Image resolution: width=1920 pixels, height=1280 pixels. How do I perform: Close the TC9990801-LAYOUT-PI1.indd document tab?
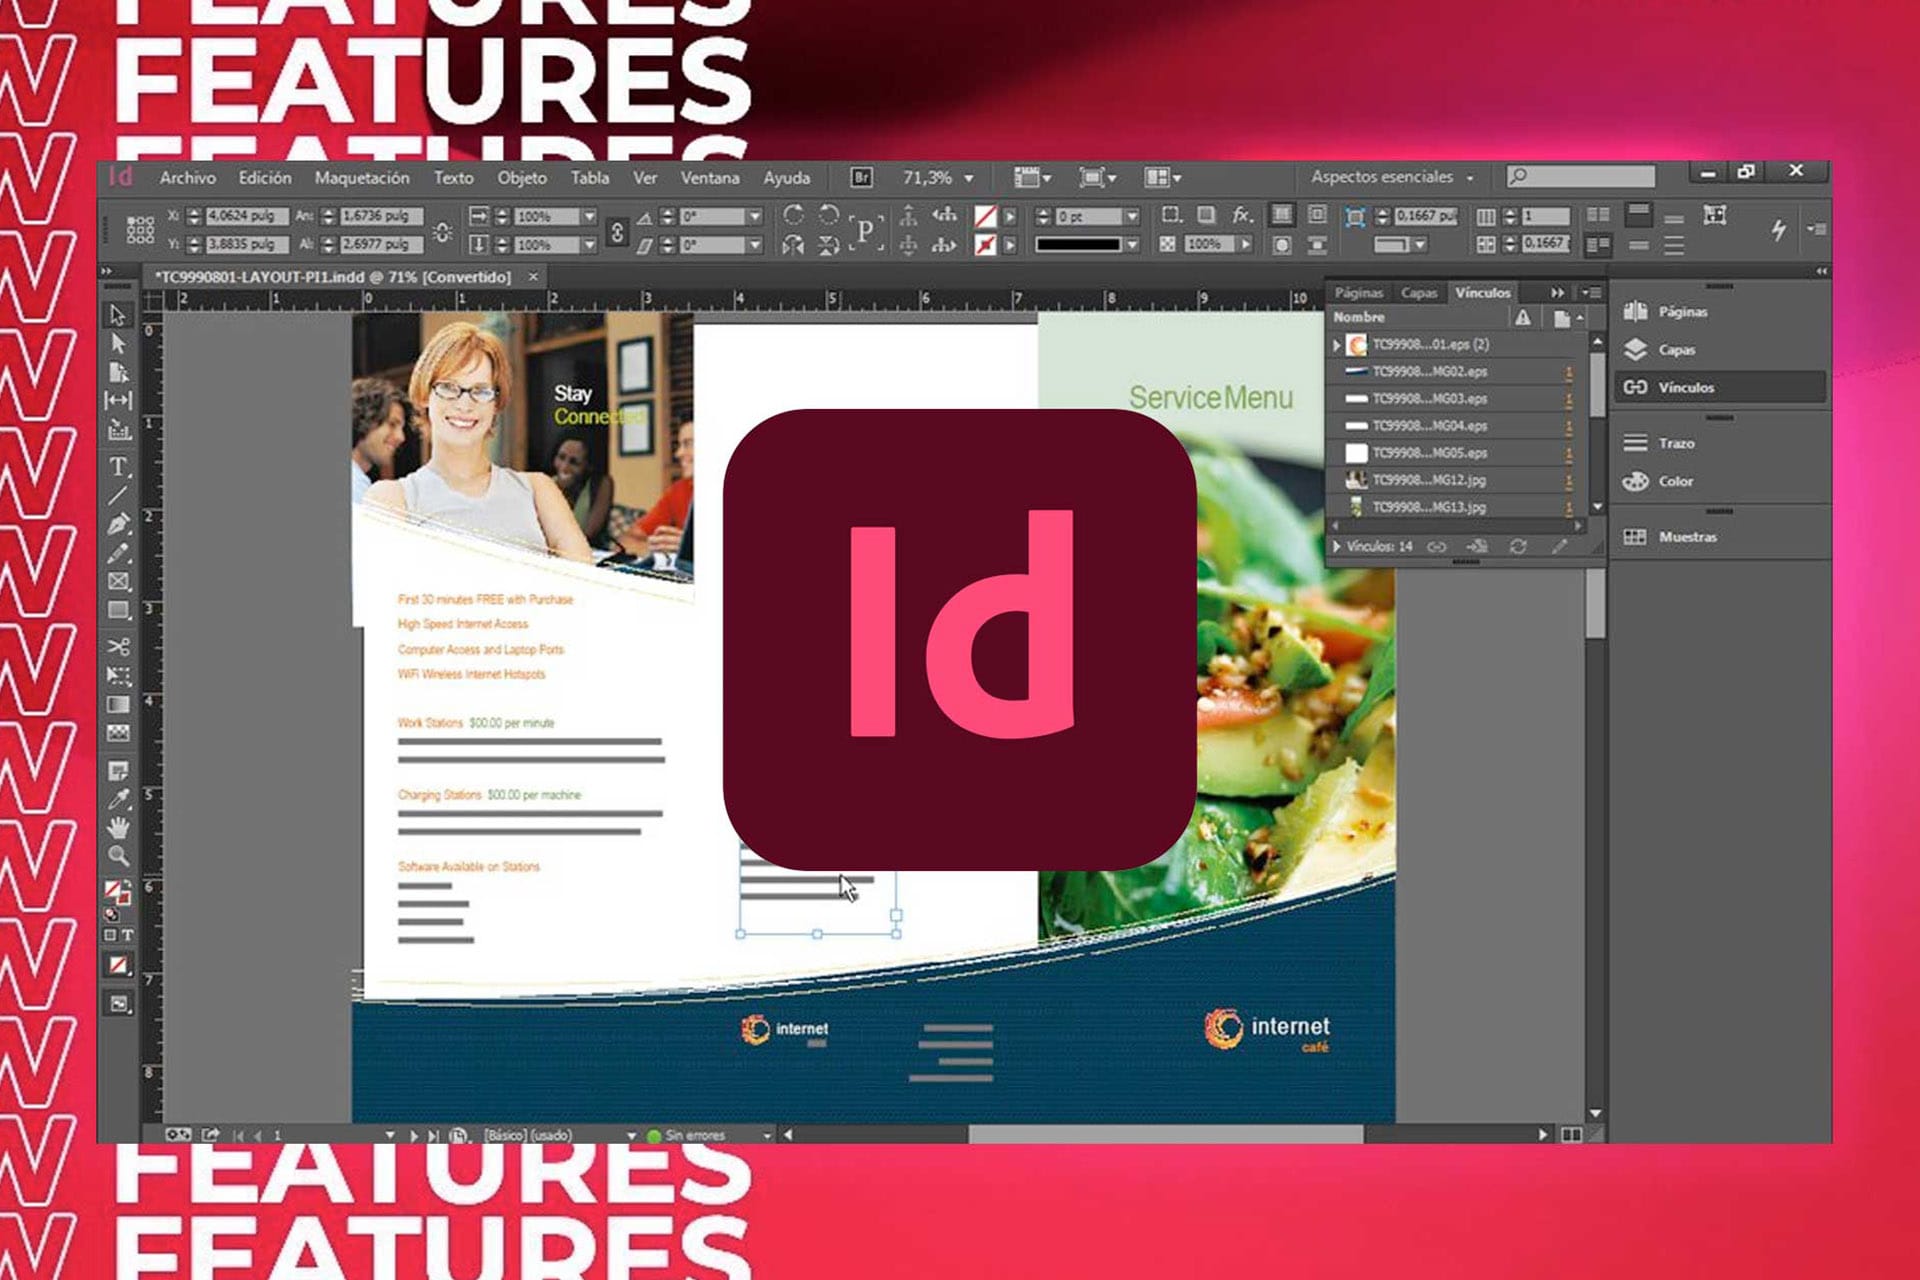pos(533,277)
